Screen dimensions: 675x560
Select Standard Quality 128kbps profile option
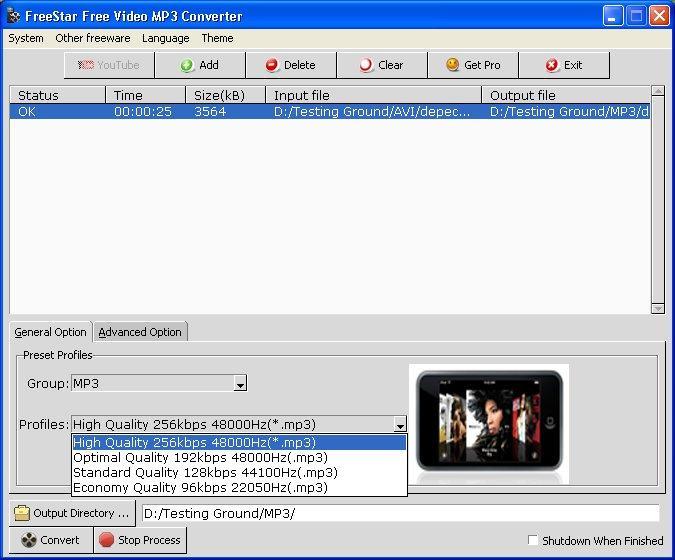click(239, 473)
